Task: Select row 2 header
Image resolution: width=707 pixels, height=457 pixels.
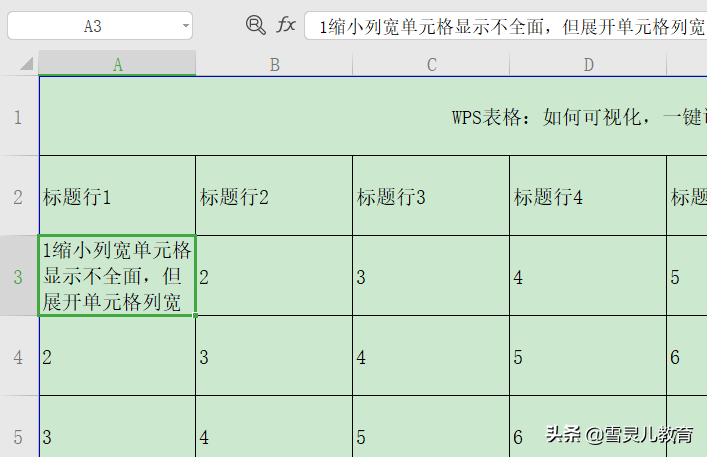Action: coord(19,196)
